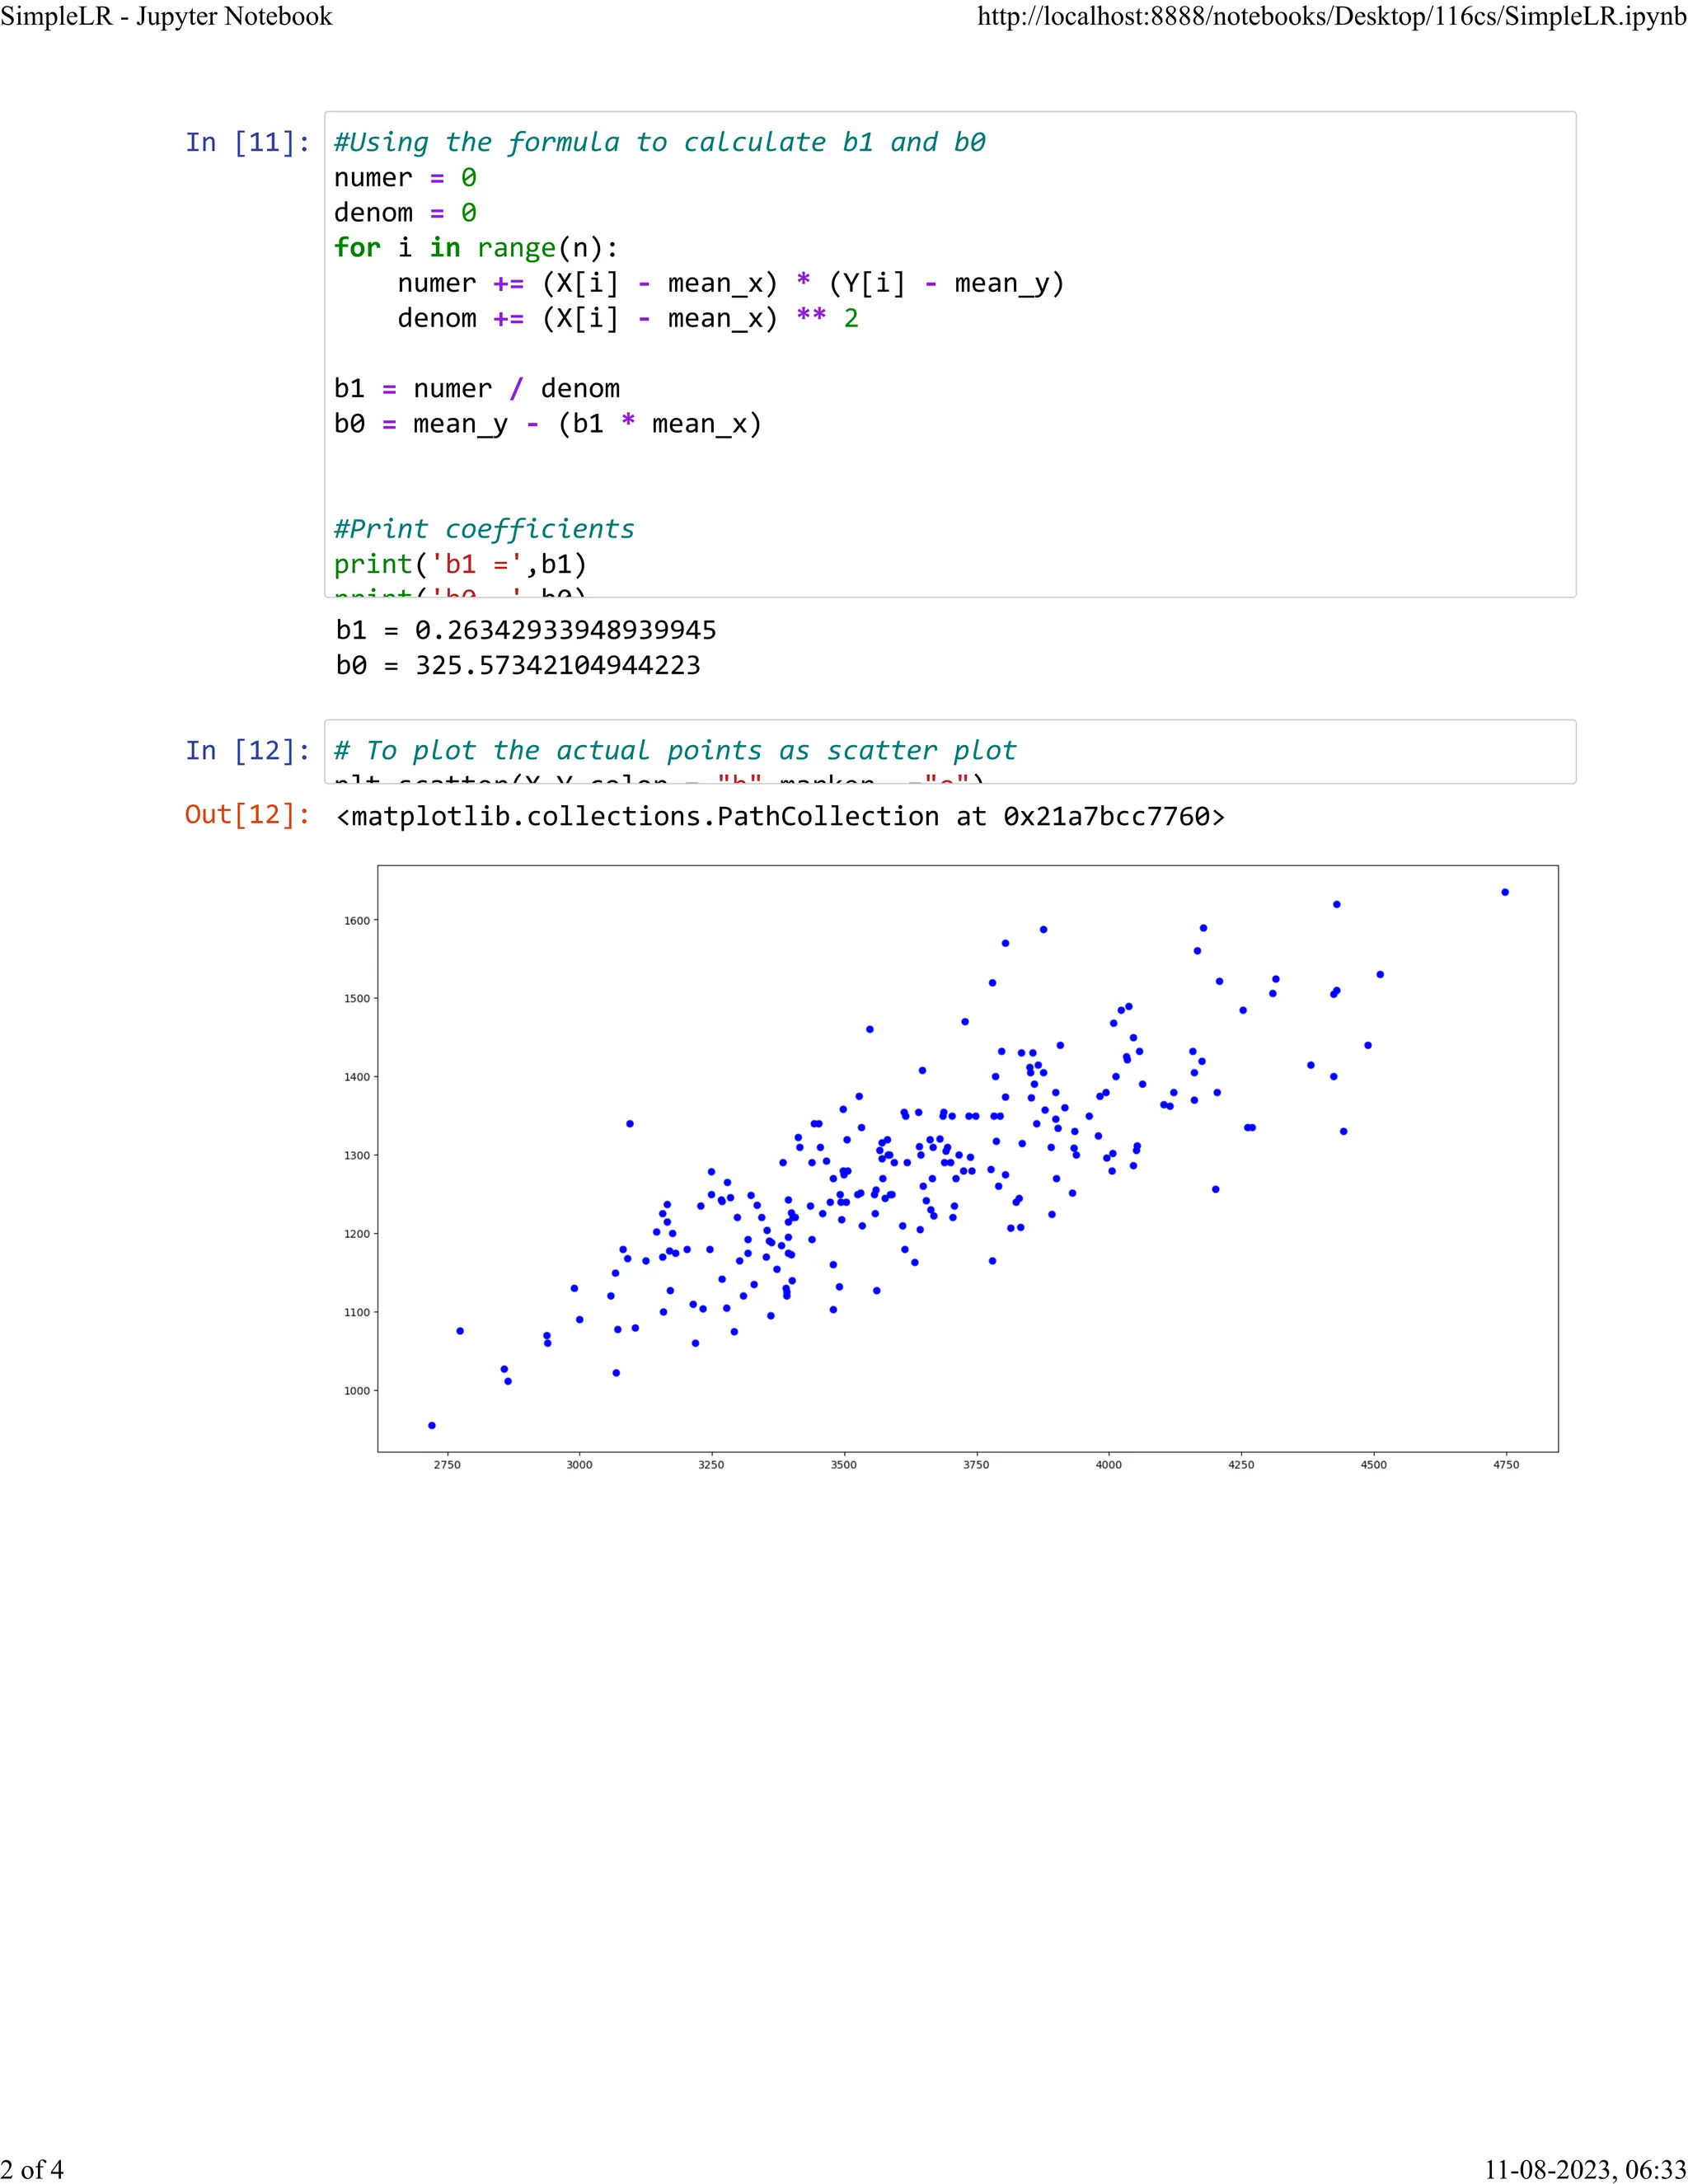Click the x-axis tick label 3750
Viewport: 1688px width, 2184px height.
pyautogui.click(x=976, y=1465)
